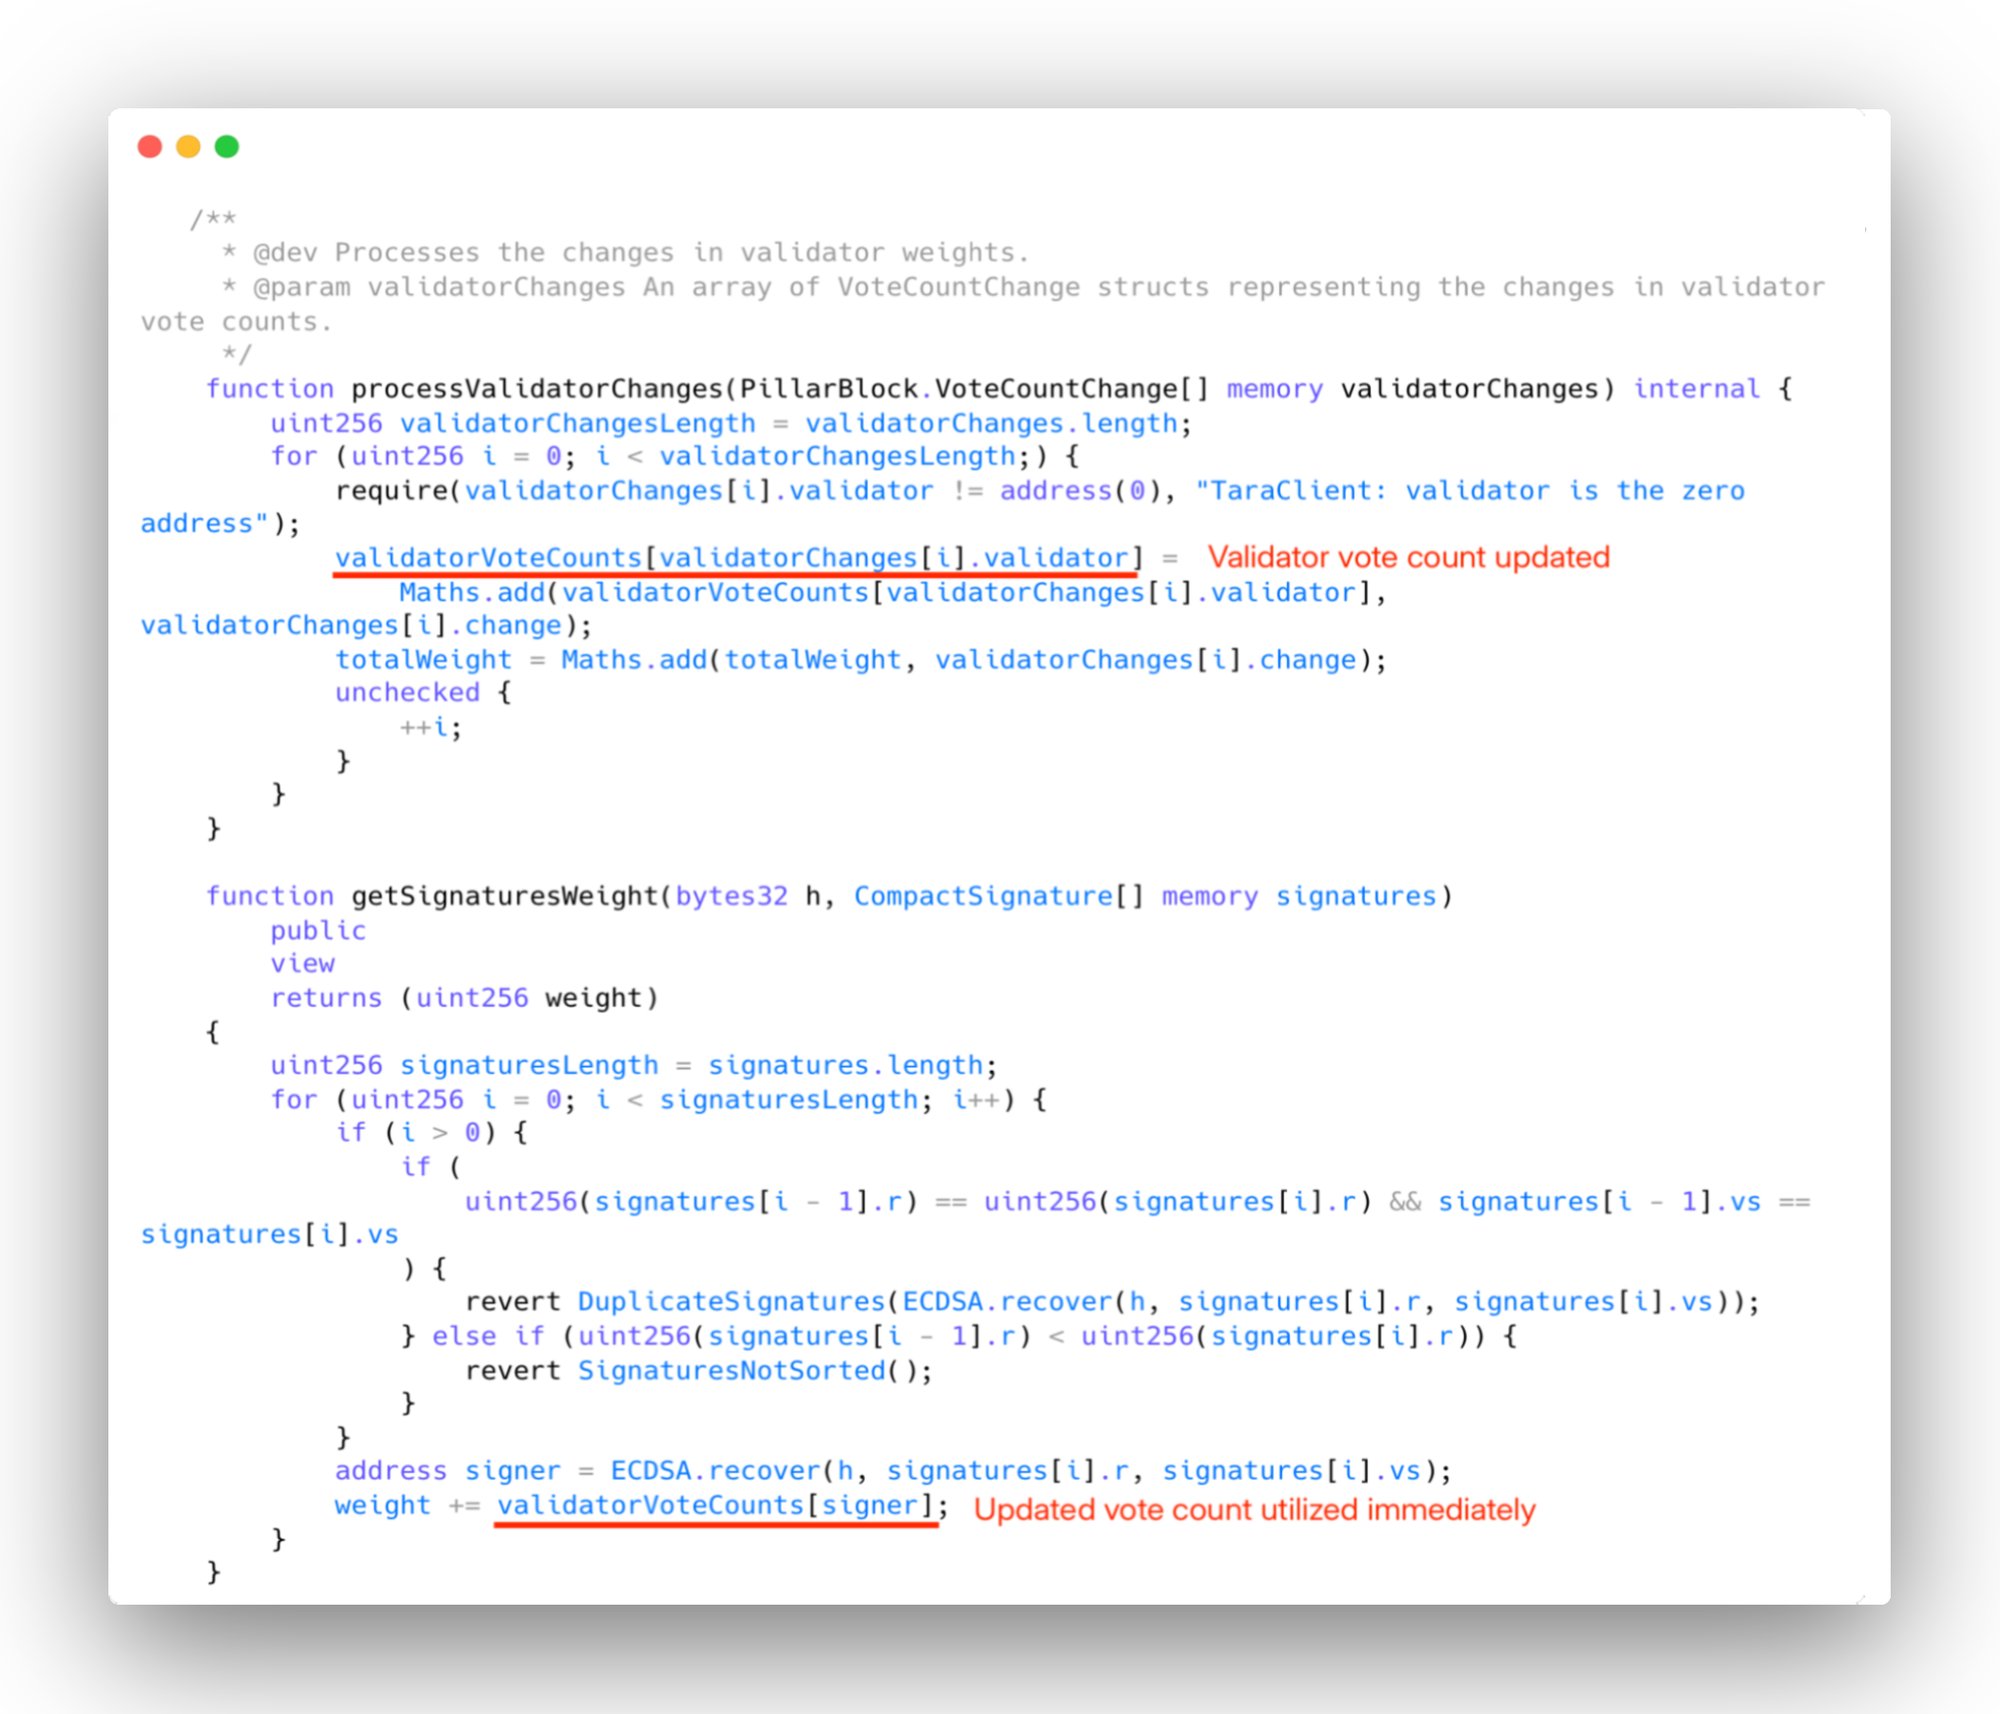Select the underlined validatorVoteCounts assignment line
This screenshot has width=2000, height=1714.
click(737, 558)
